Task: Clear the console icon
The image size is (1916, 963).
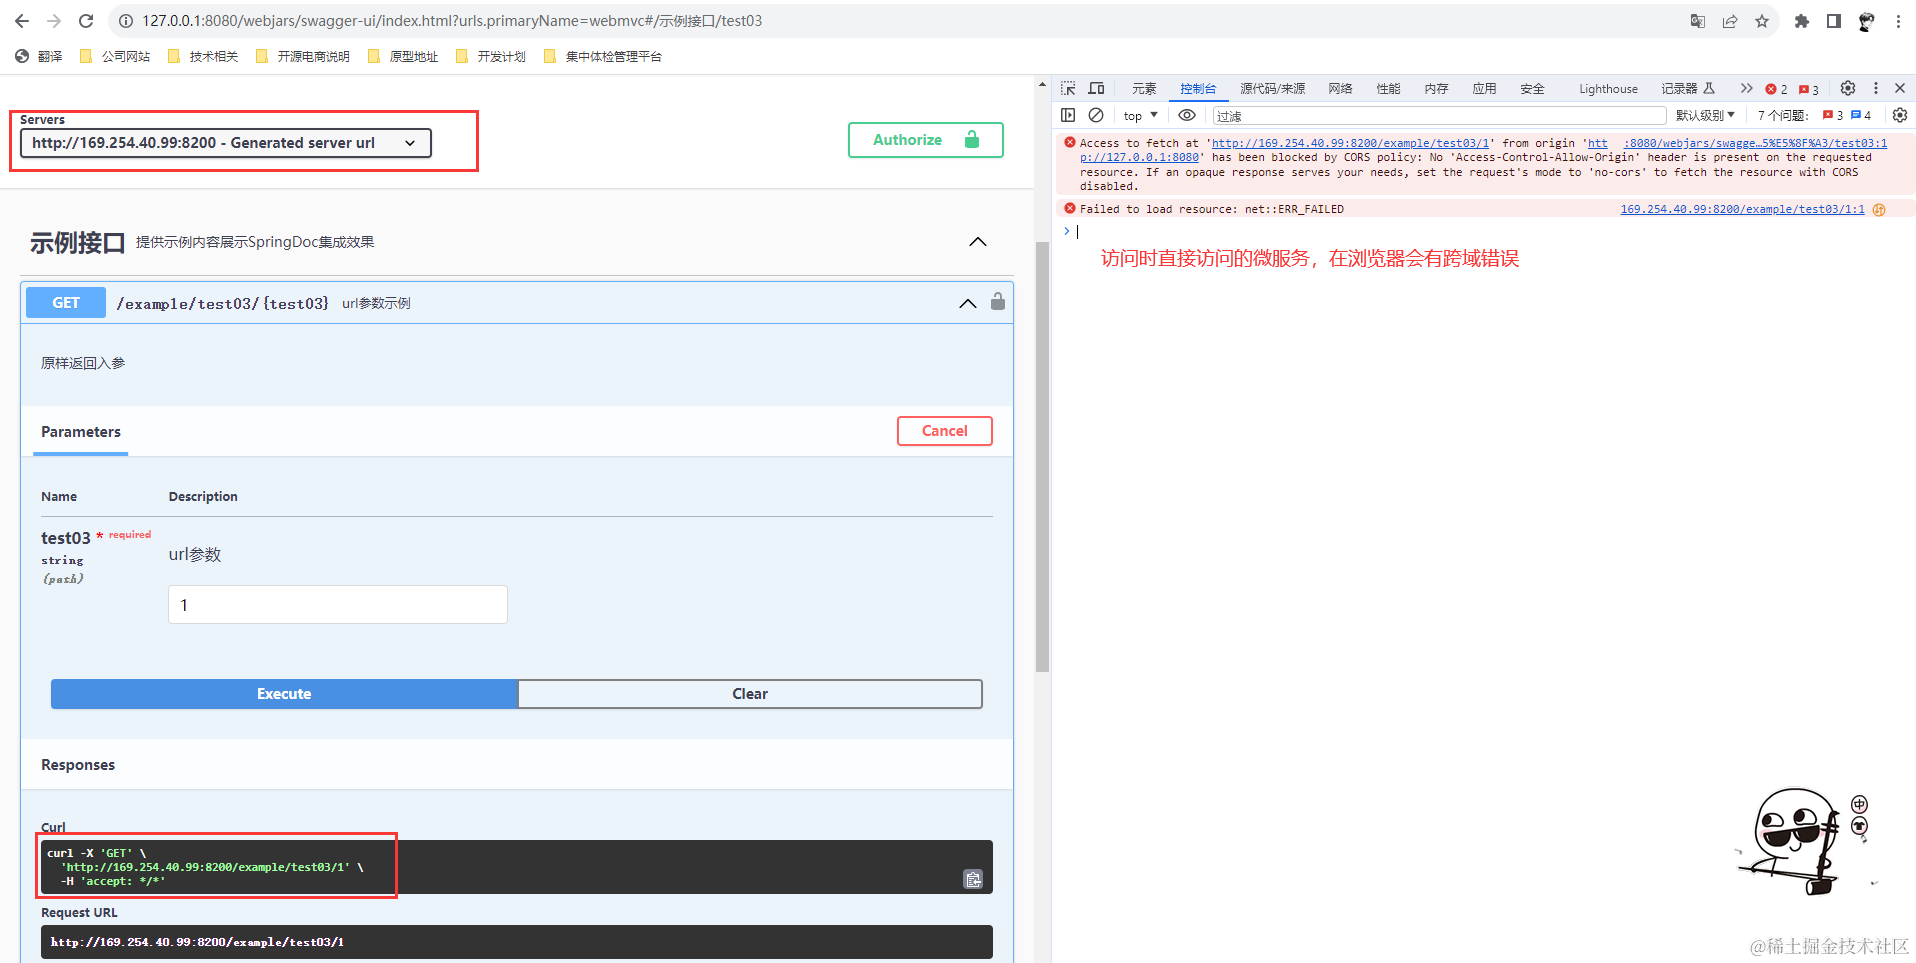Action: [1096, 115]
